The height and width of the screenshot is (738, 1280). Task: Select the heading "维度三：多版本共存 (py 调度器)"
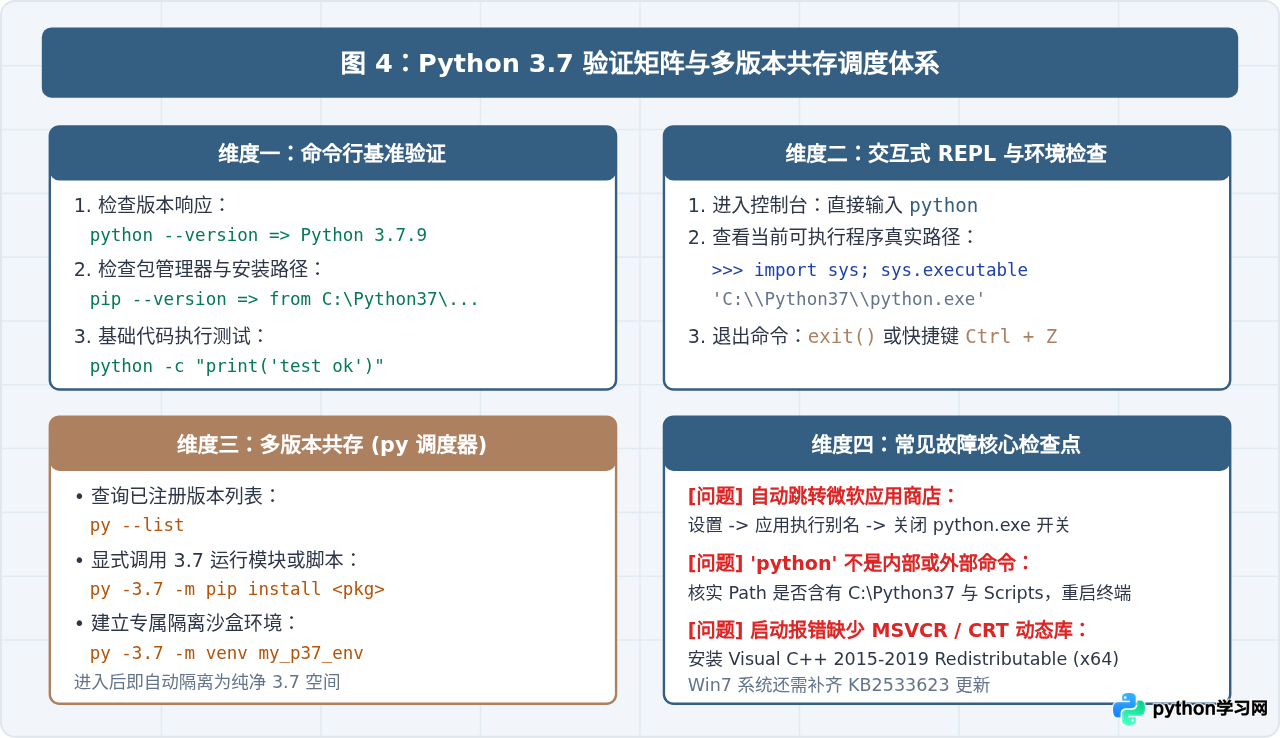coord(332,444)
